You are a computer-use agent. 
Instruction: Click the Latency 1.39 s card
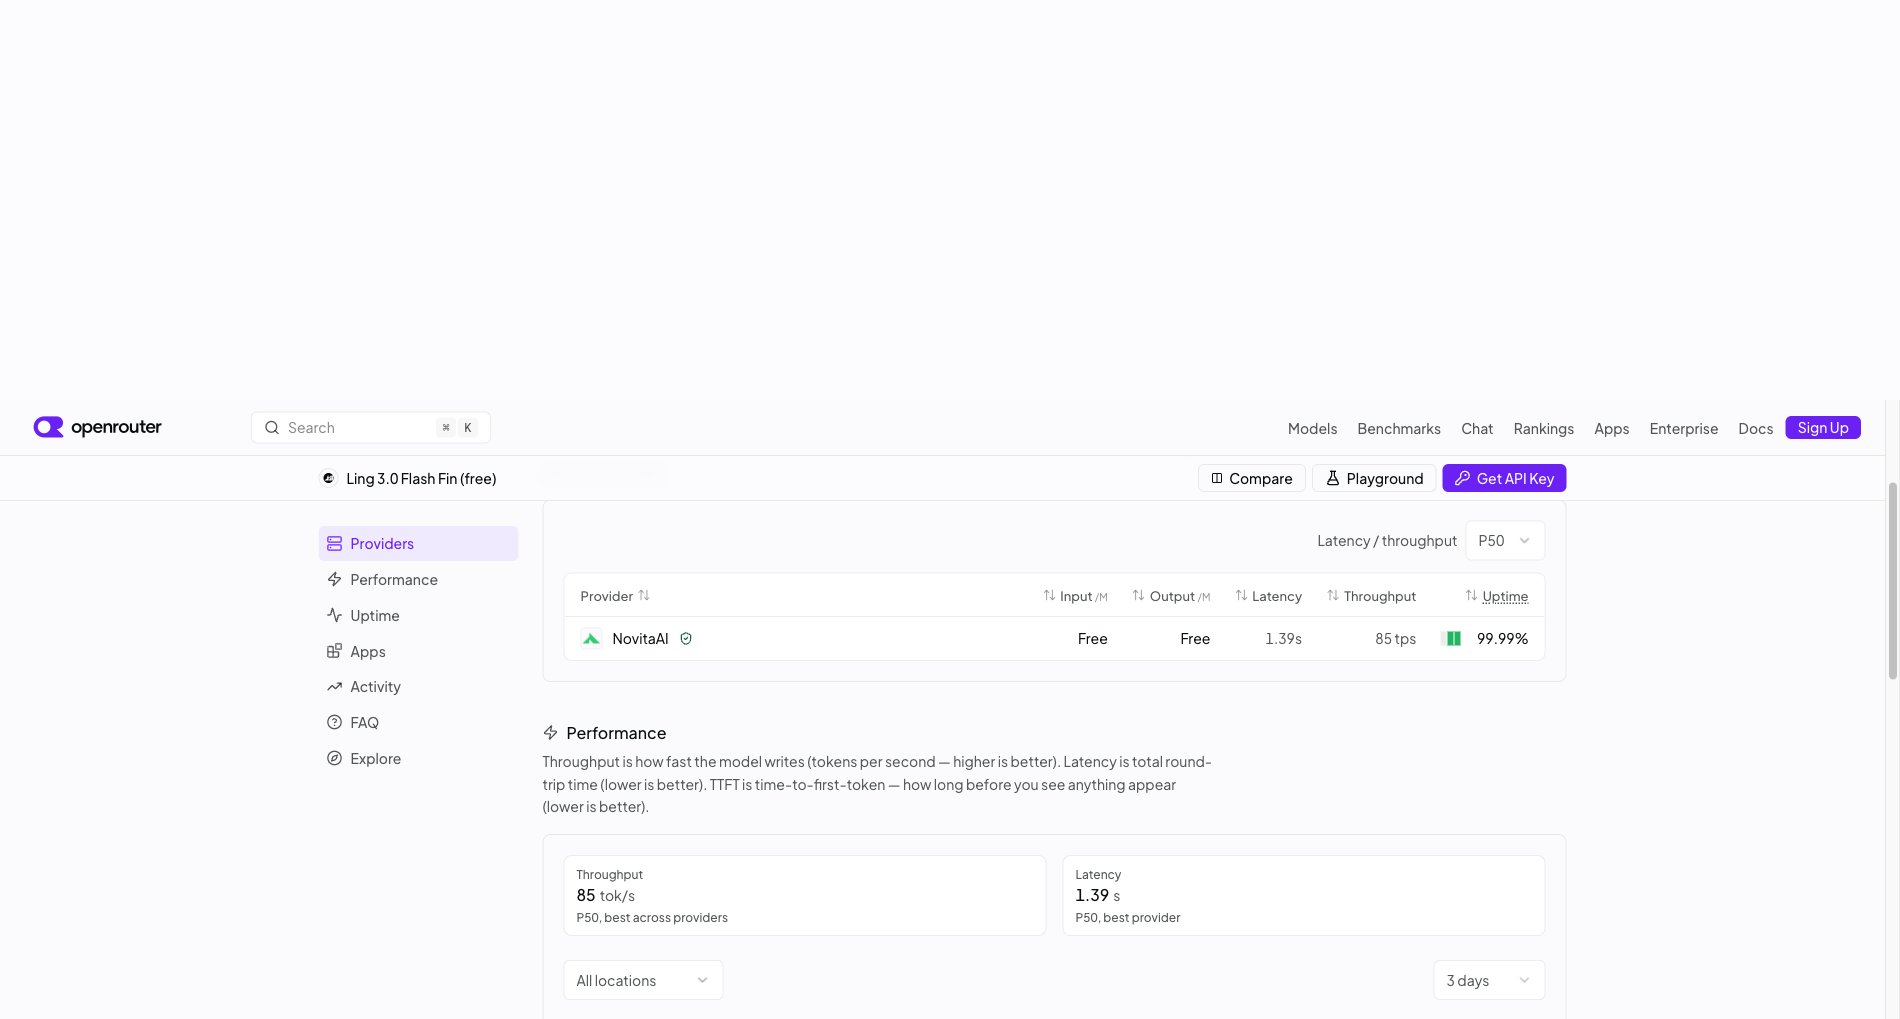[1303, 896]
